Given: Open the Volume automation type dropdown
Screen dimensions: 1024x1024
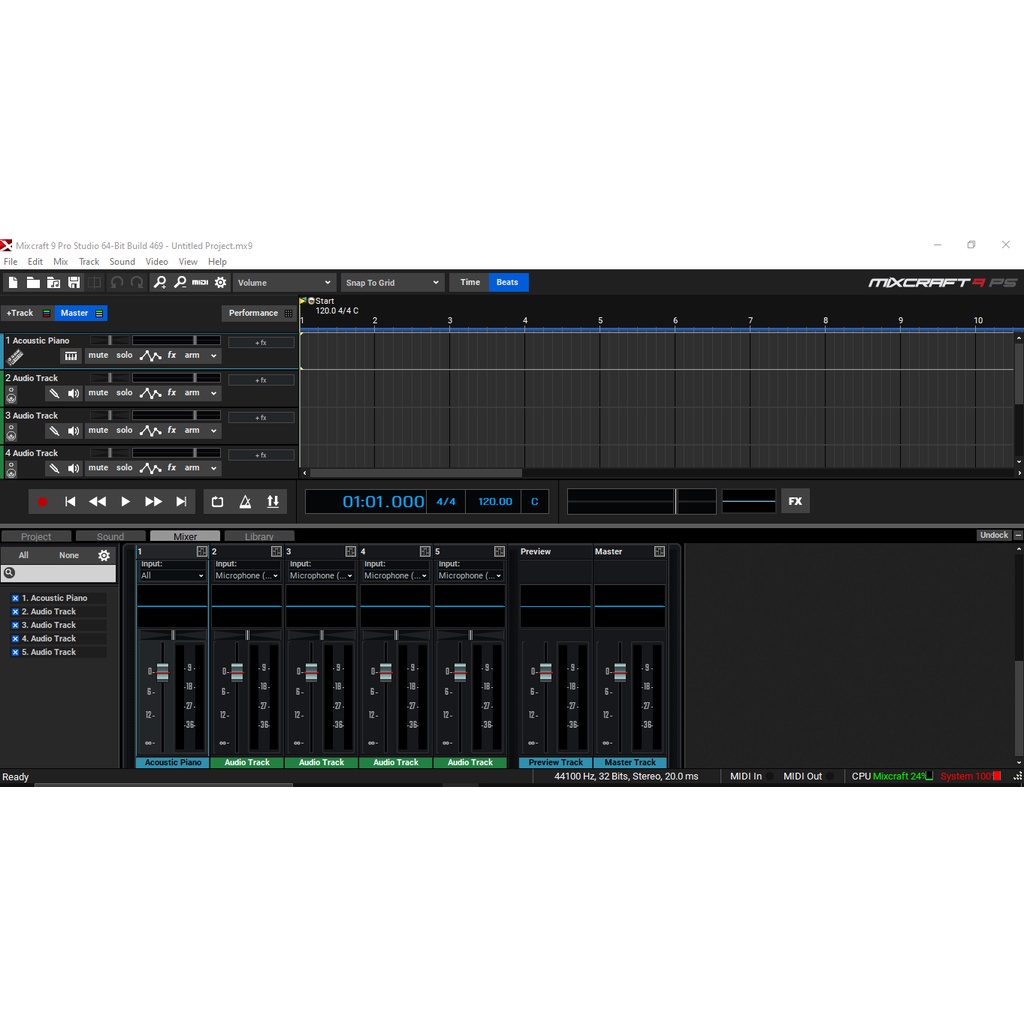Looking at the screenshot, I should coord(285,283).
